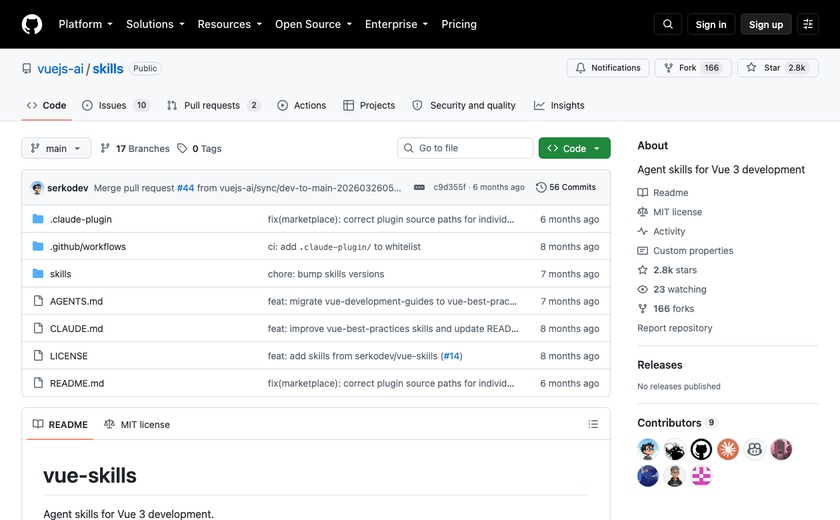840x520 pixels.
Task: View the 17 Branches link
Action: (135, 148)
